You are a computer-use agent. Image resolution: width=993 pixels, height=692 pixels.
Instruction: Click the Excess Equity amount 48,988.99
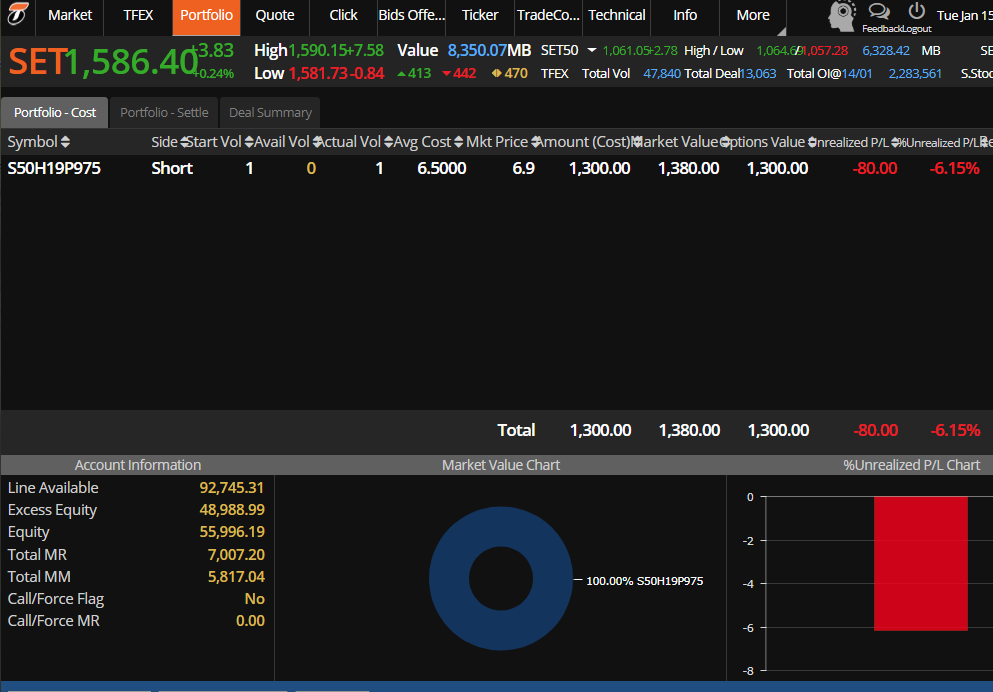(232, 510)
